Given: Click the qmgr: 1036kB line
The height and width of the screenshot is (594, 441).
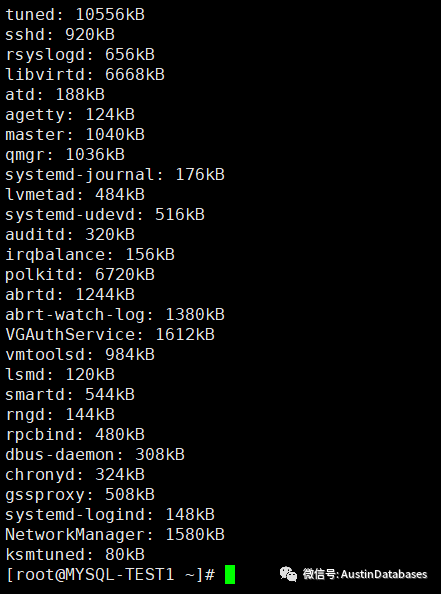Looking at the screenshot, I should 65,155.
